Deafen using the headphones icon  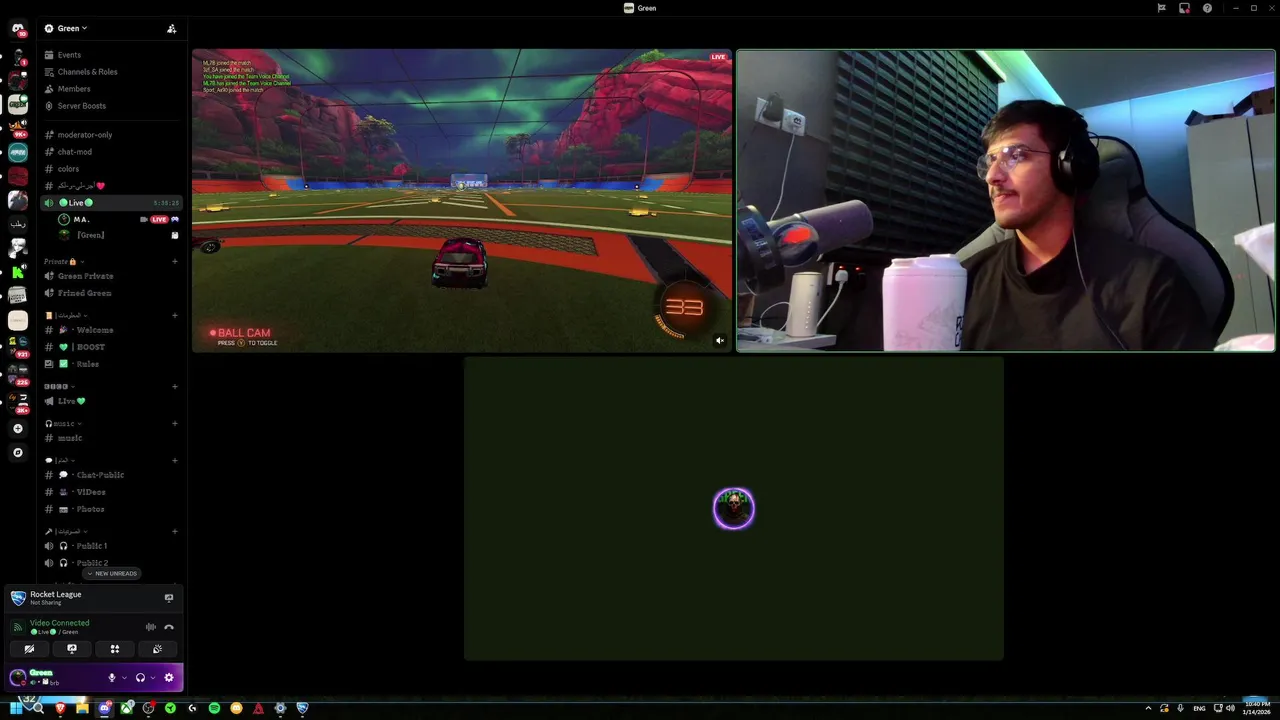140,677
